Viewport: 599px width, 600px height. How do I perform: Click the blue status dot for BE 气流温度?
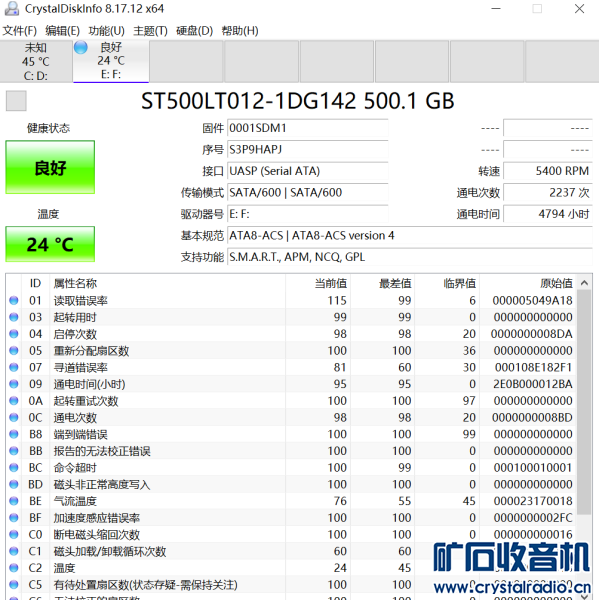coord(14,501)
